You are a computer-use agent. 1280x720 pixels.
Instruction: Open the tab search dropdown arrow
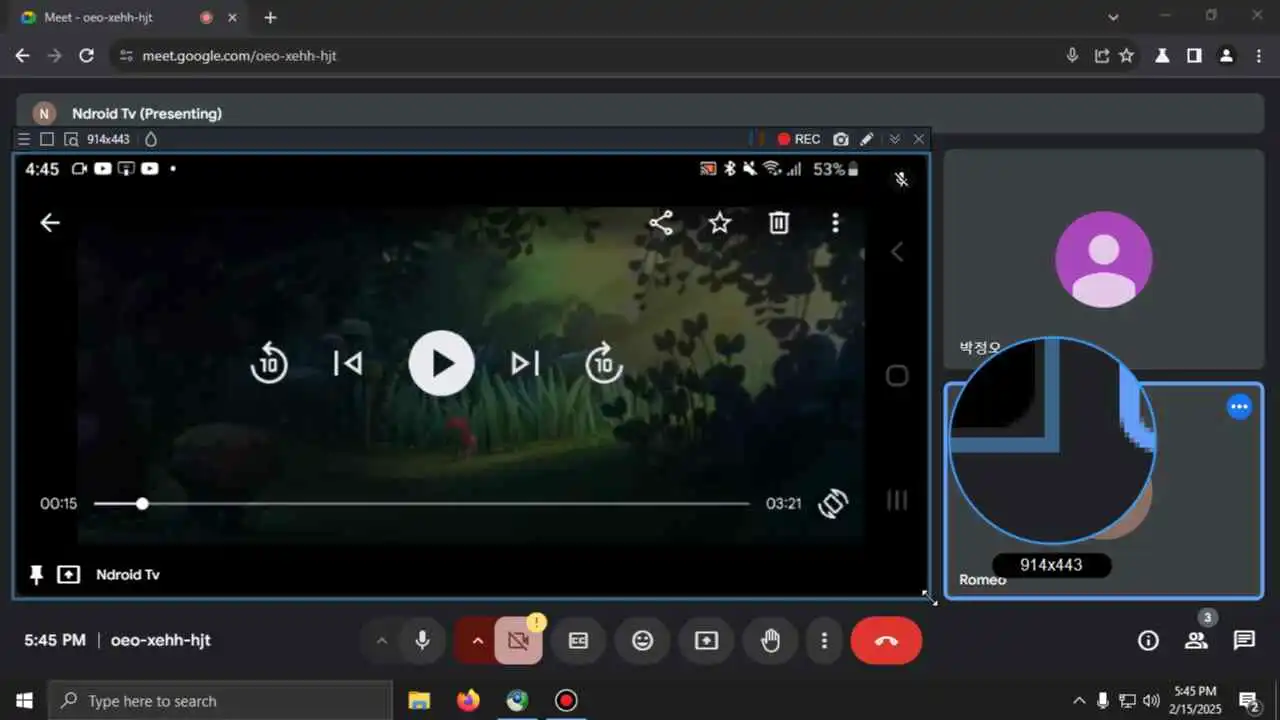point(1114,17)
